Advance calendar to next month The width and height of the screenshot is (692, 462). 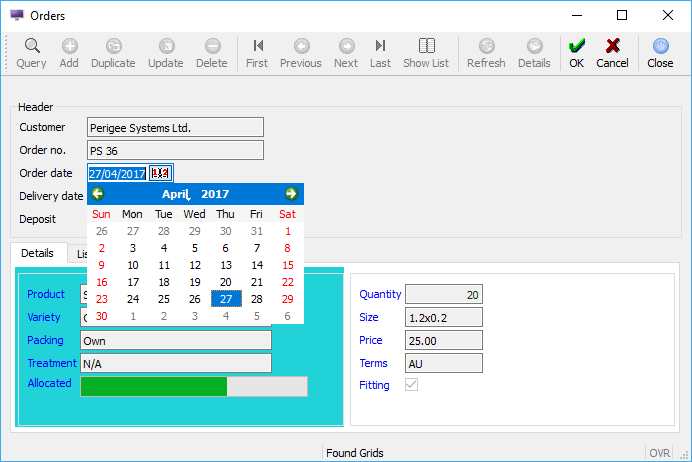click(291, 194)
